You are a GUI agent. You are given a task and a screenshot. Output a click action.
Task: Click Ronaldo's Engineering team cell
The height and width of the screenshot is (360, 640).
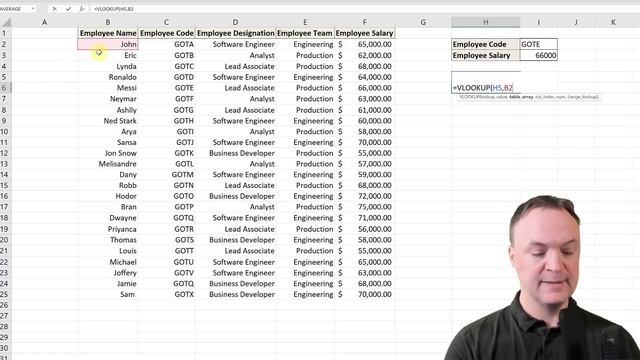coord(305,77)
